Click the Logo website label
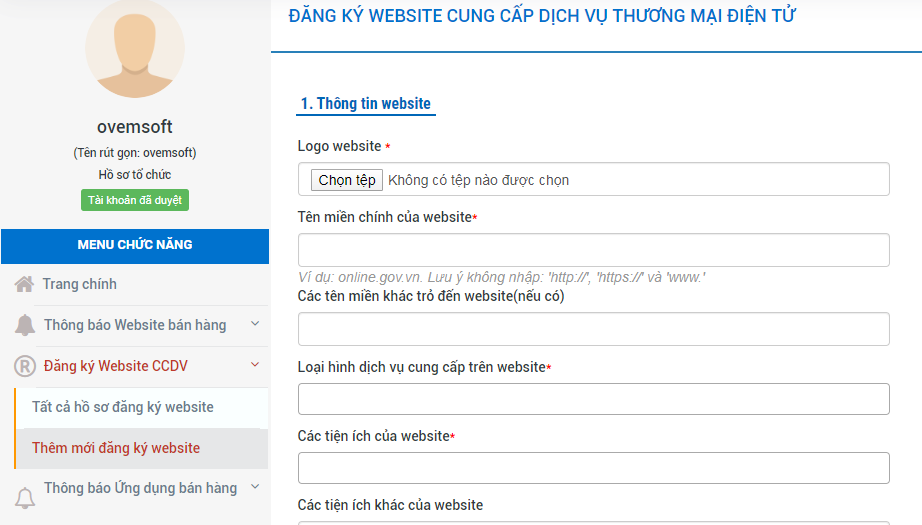 pyautogui.click(x=339, y=146)
